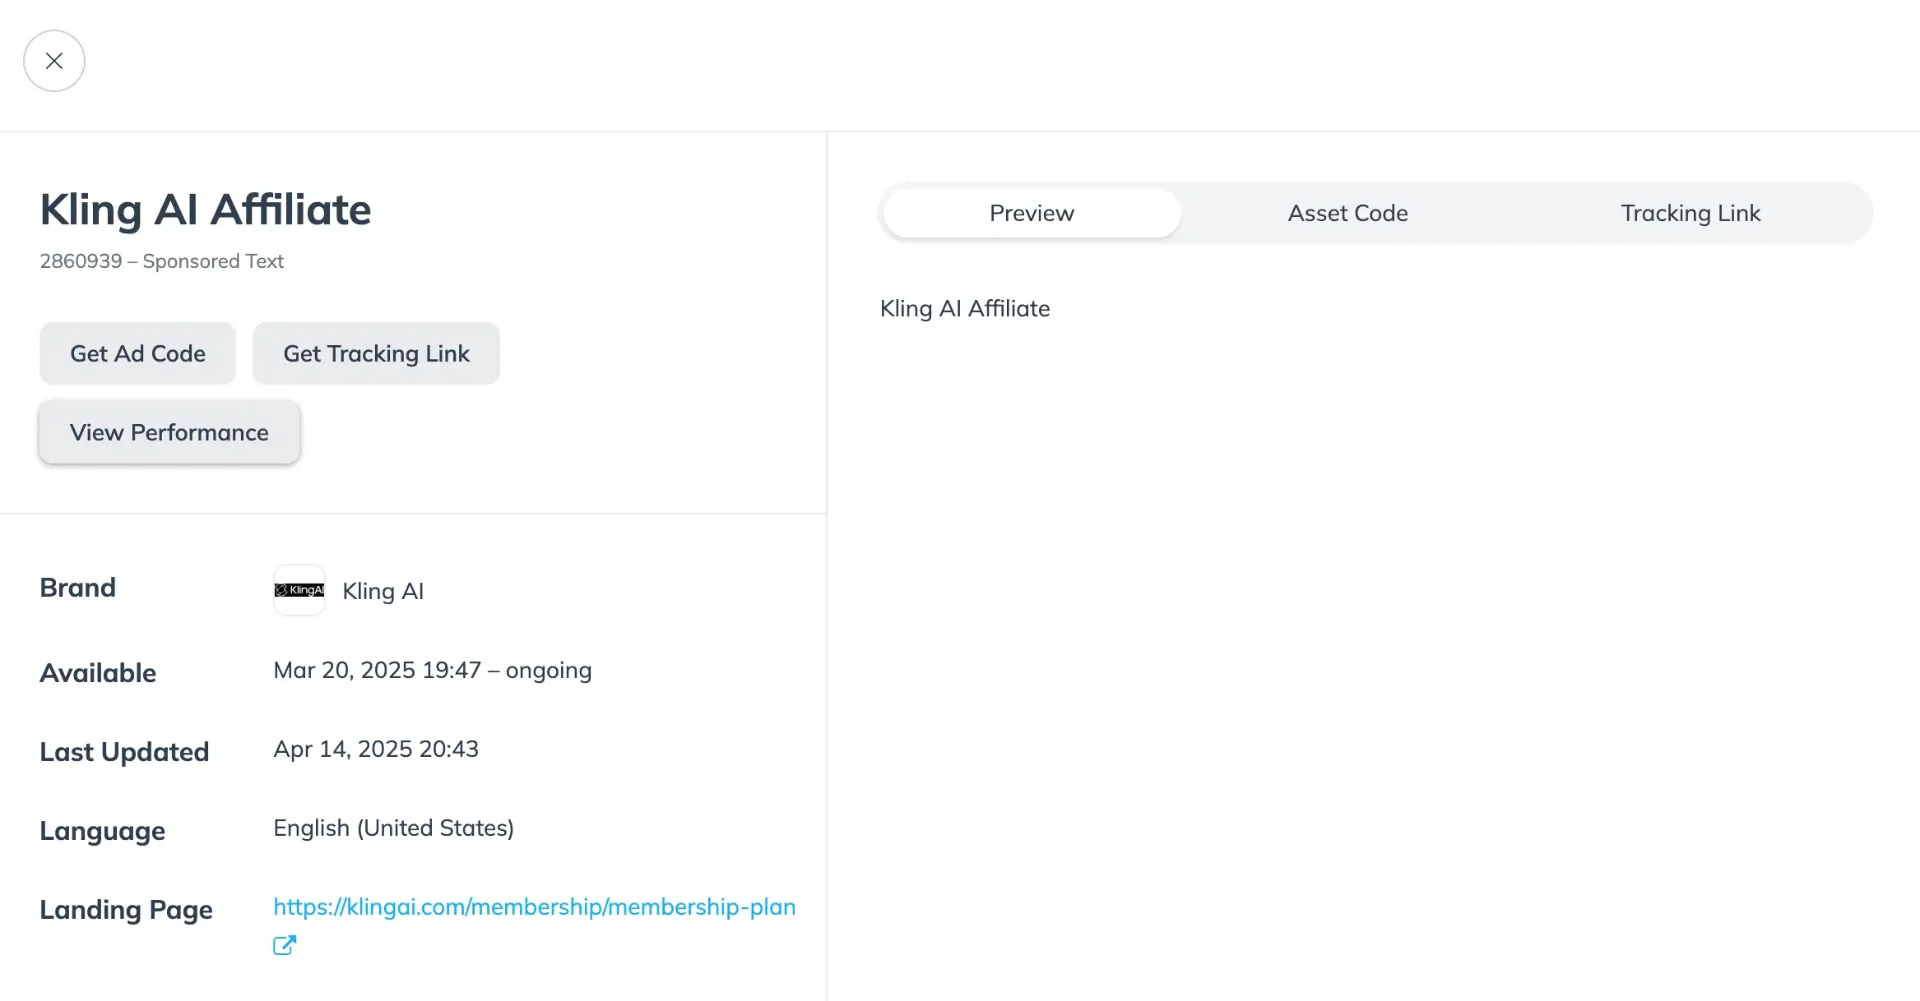Viewport: 1920px width, 1001px height.
Task: Click preview text 'Kling AI Affiliate'
Action: coord(965,308)
